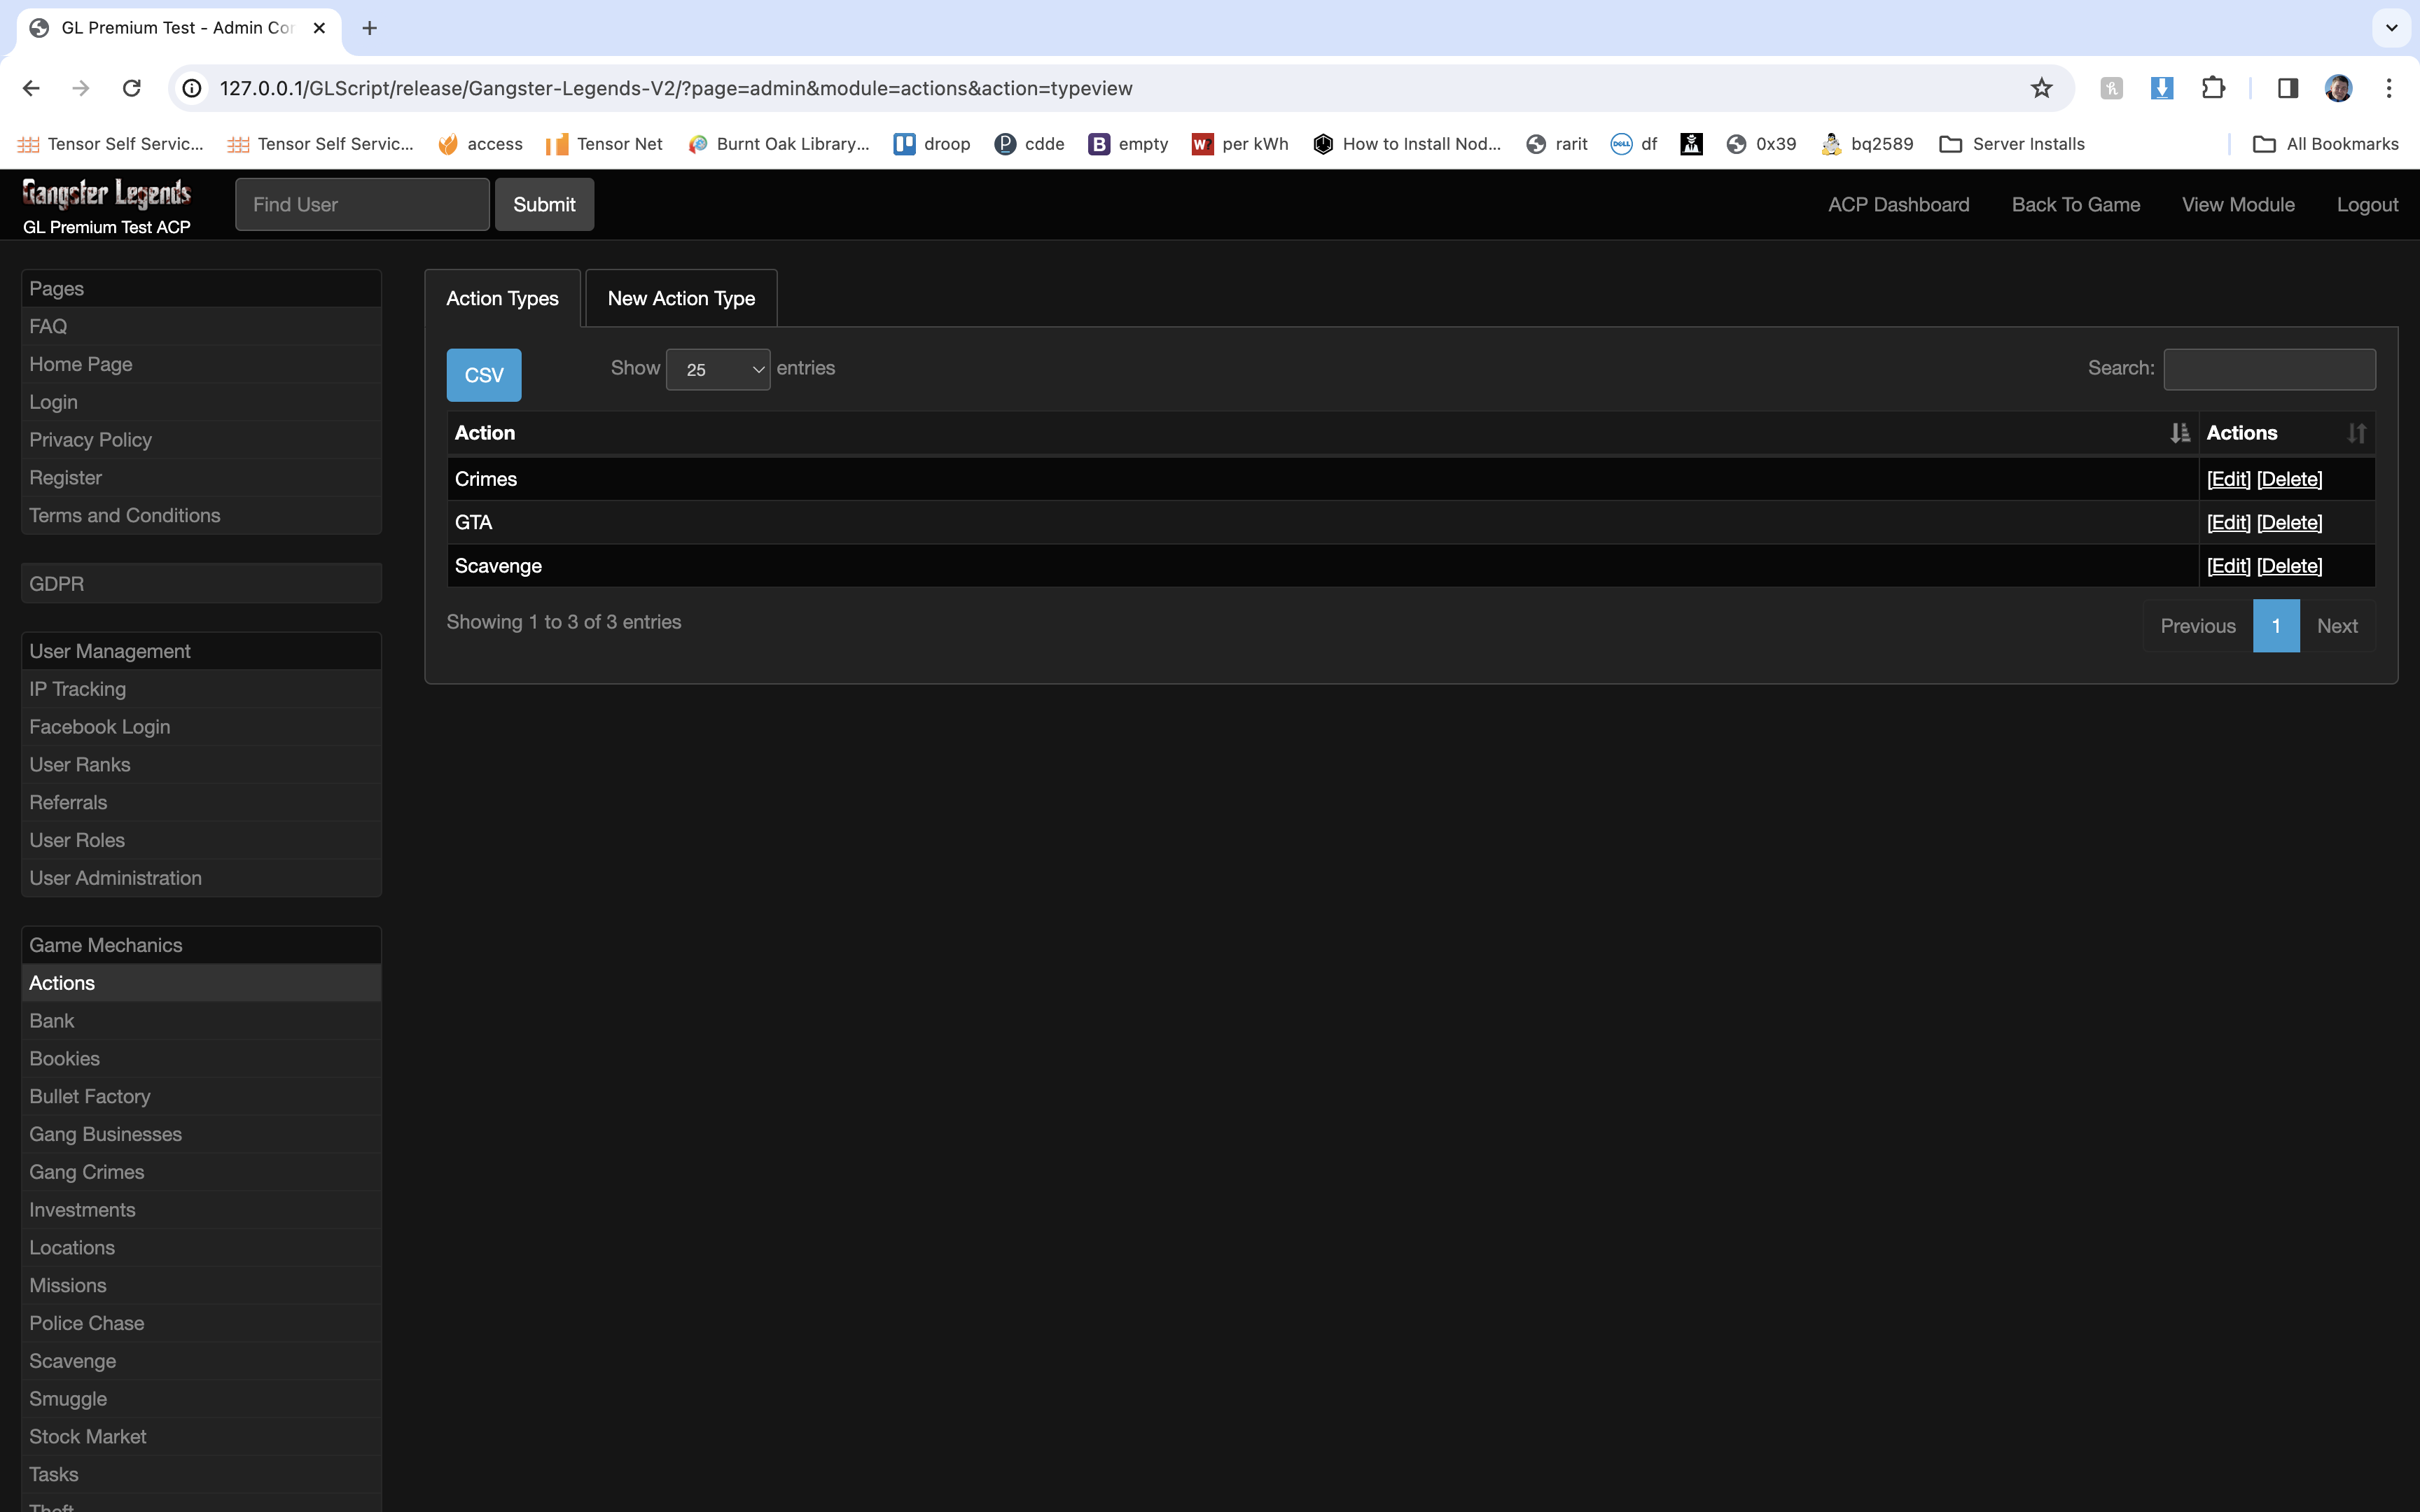Image resolution: width=2420 pixels, height=1512 pixels.
Task: Open the tab search chevron dropdown
Action: [x=2391, y=28]
